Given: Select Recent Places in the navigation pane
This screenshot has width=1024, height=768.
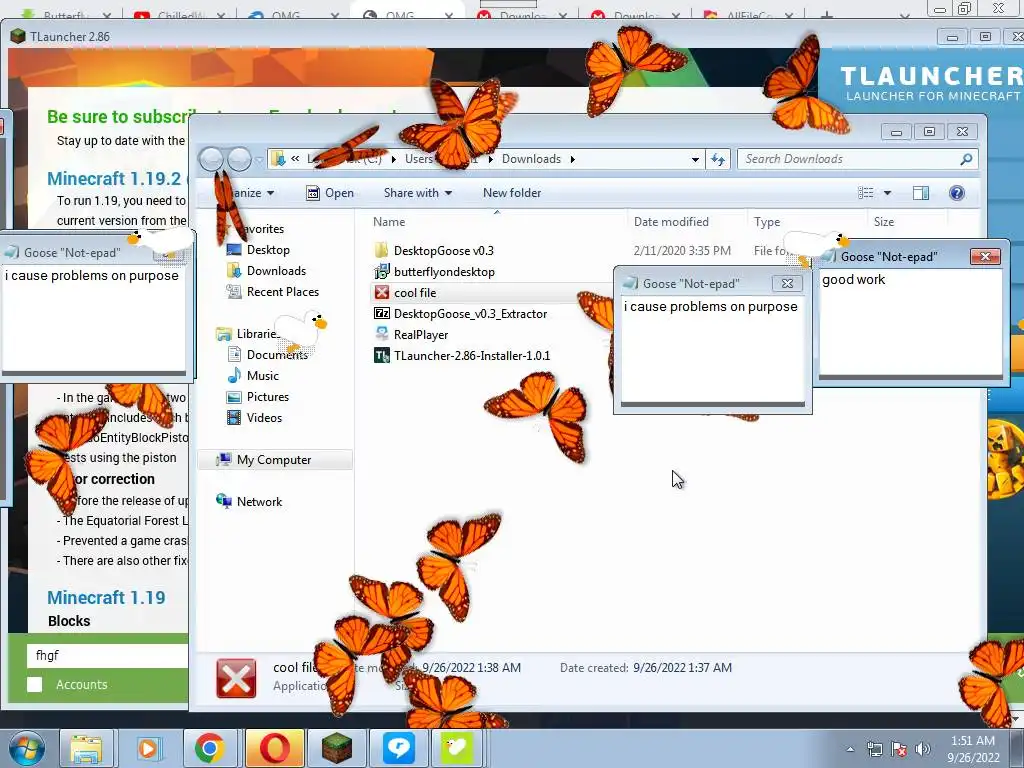Looking at the screenshot, I should [x=283, y=291].
